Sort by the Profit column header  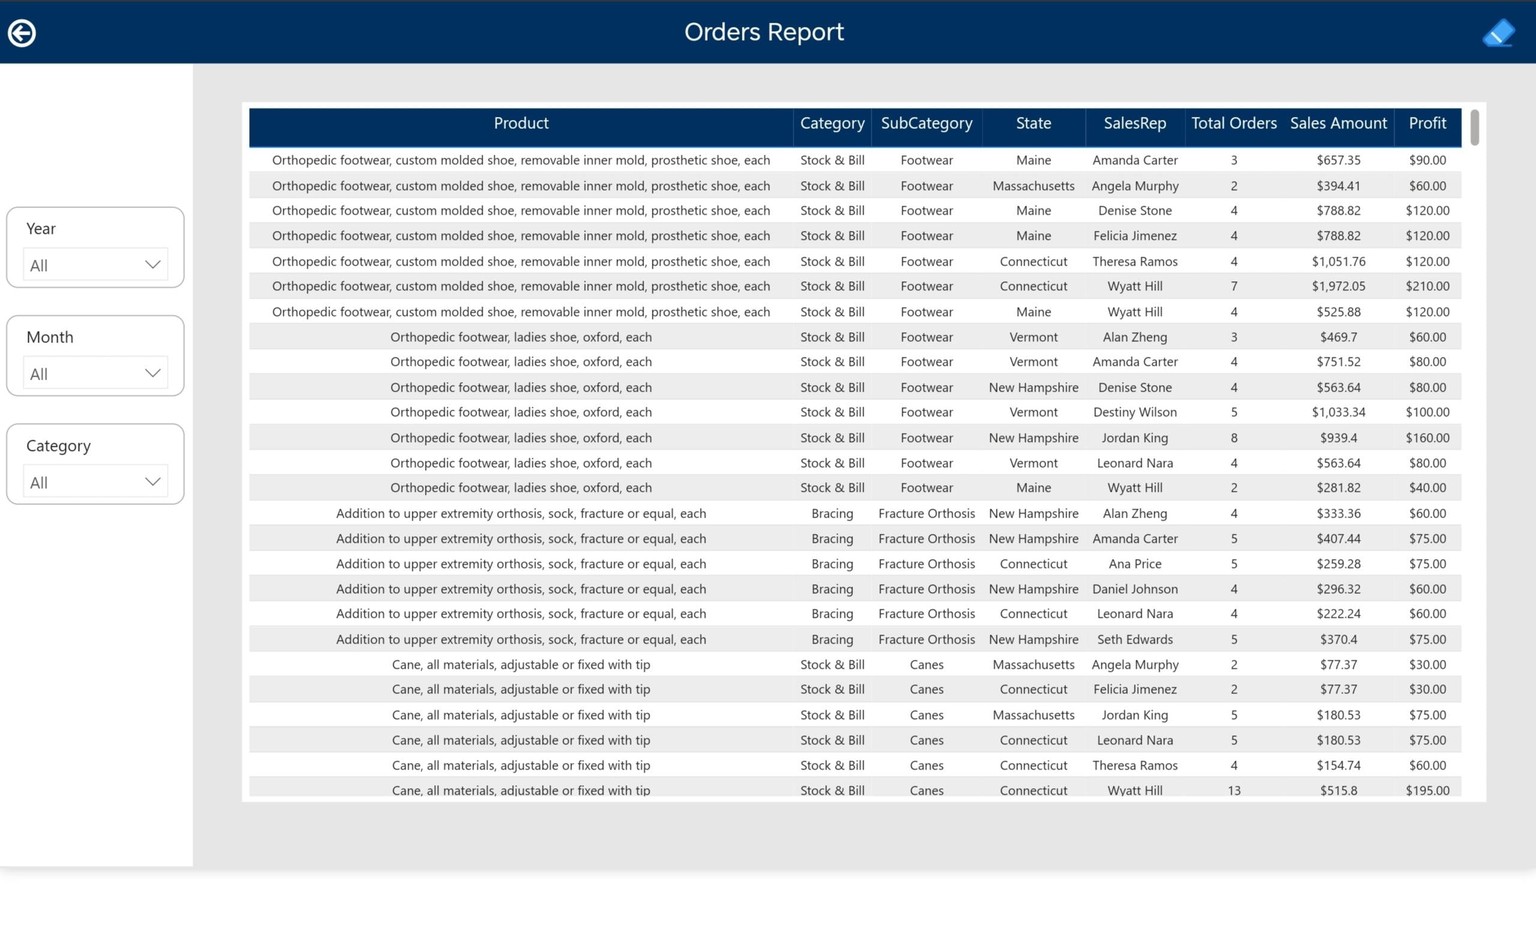coord(1427,123)
